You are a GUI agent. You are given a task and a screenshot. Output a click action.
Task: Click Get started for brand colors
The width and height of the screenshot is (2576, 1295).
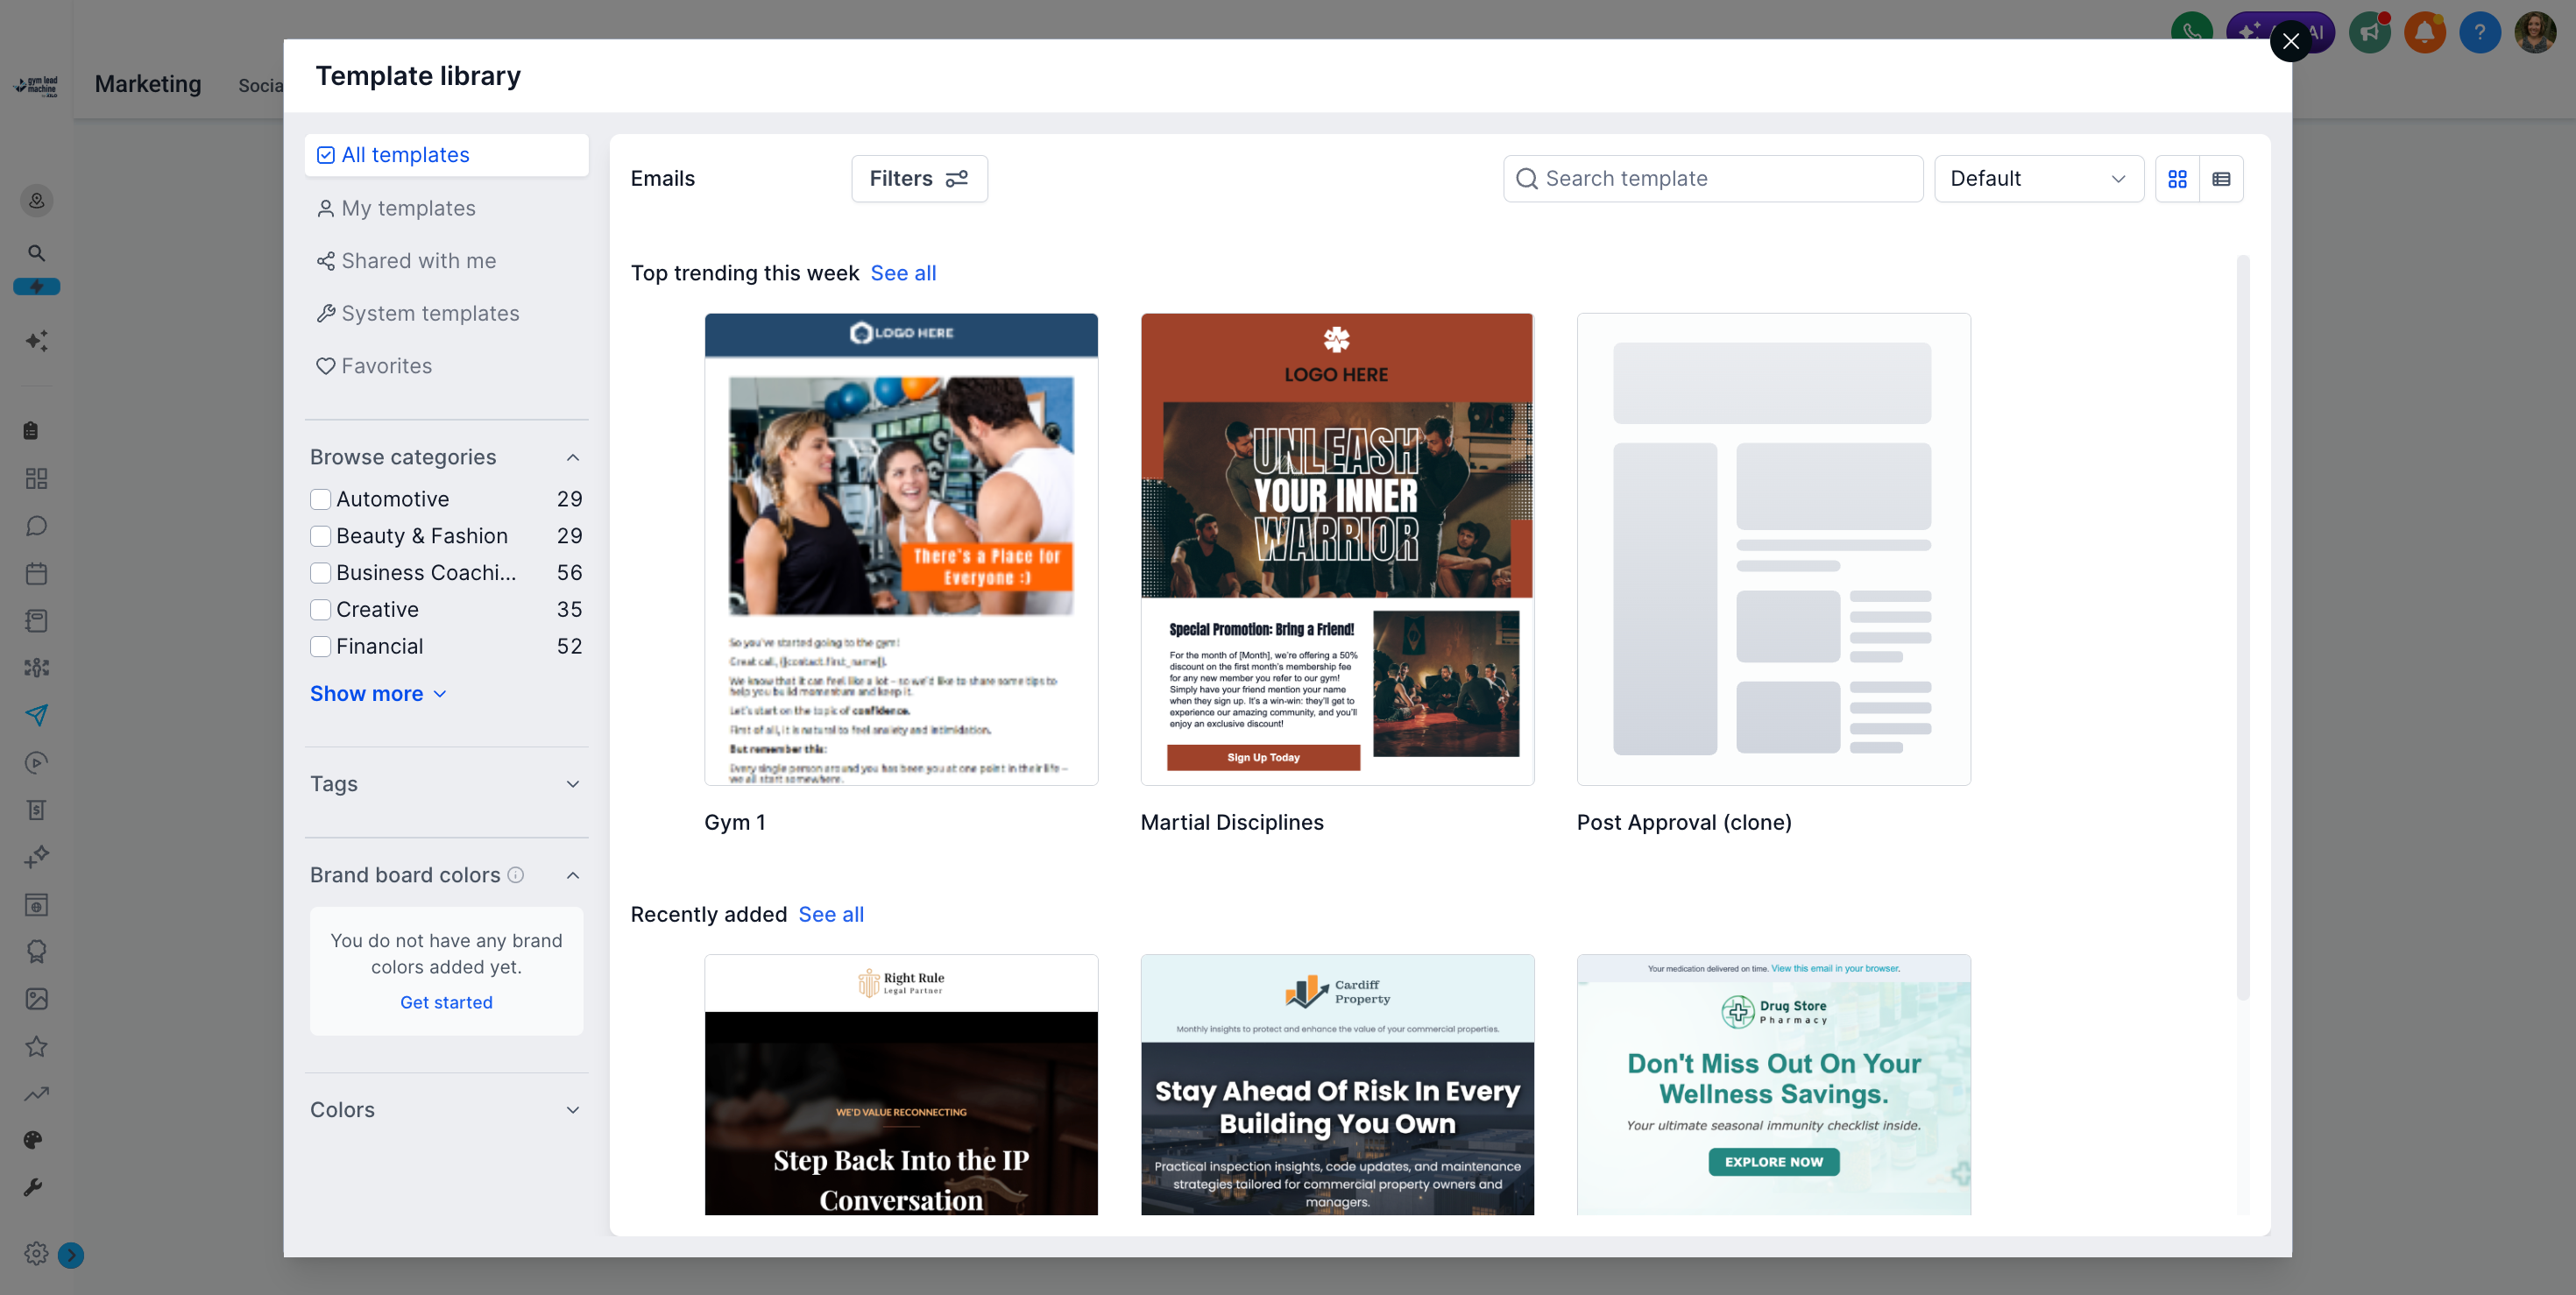446,1002
